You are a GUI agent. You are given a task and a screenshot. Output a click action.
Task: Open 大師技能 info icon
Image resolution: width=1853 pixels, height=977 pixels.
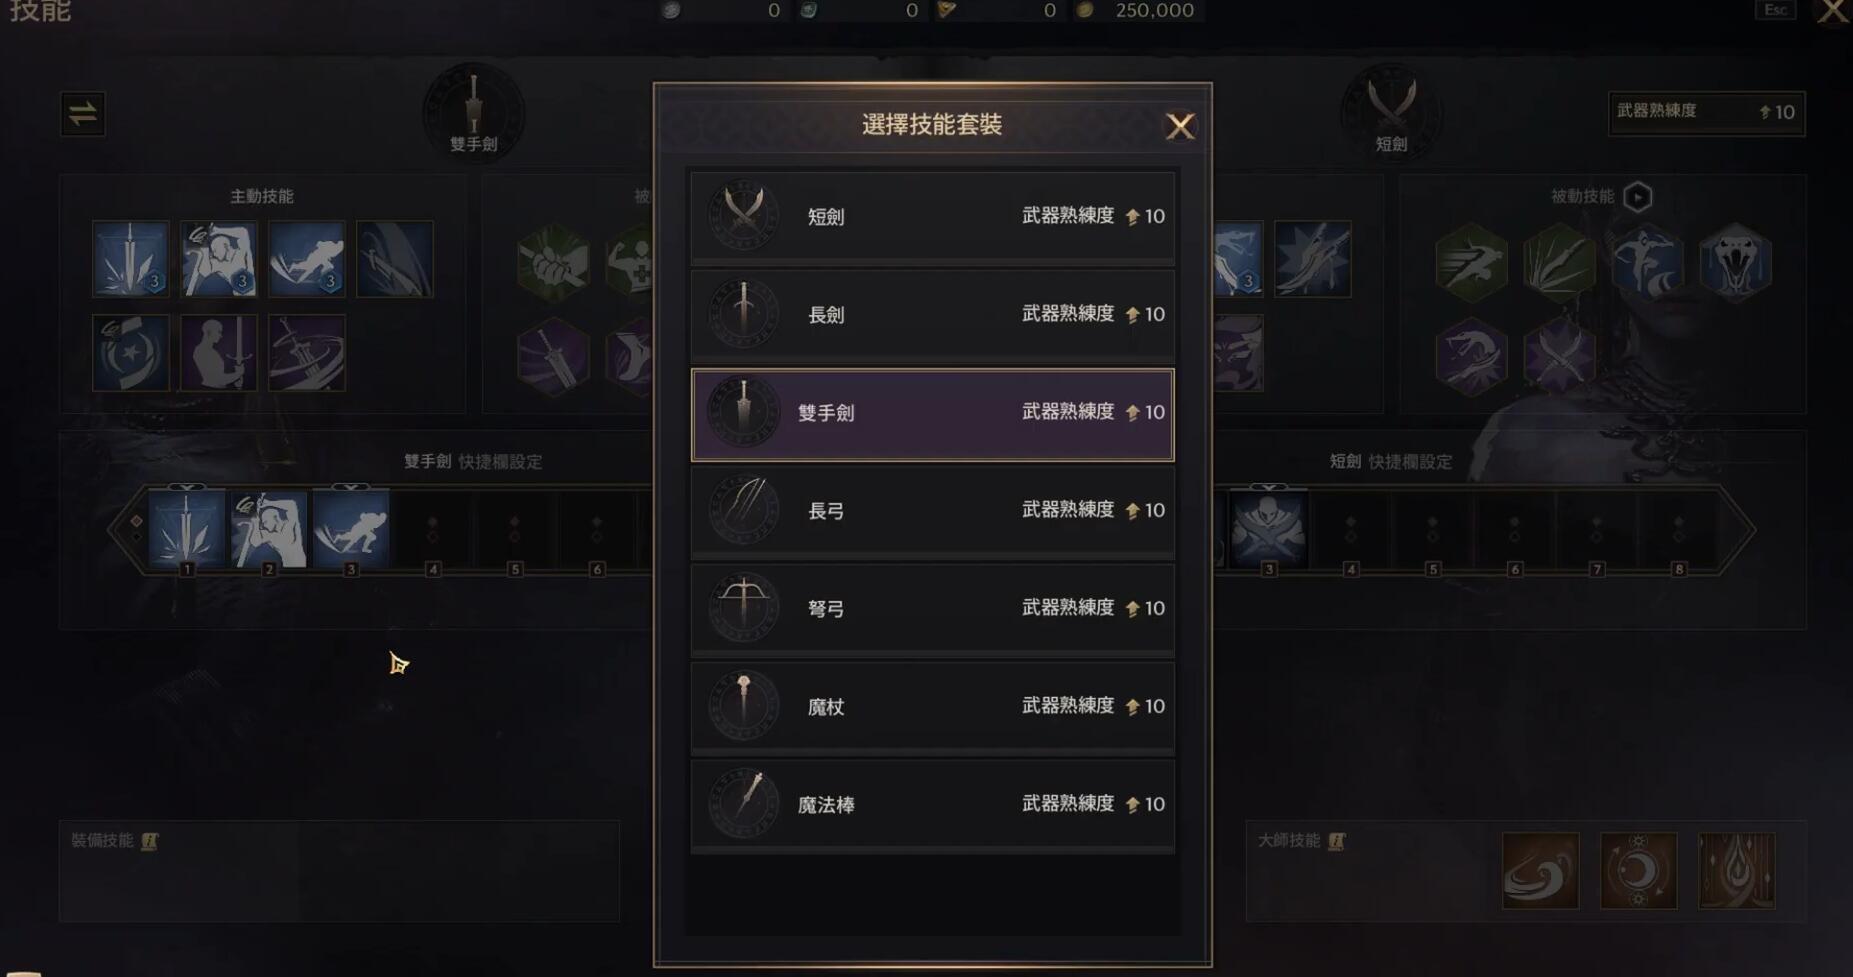pos(1336,841)
